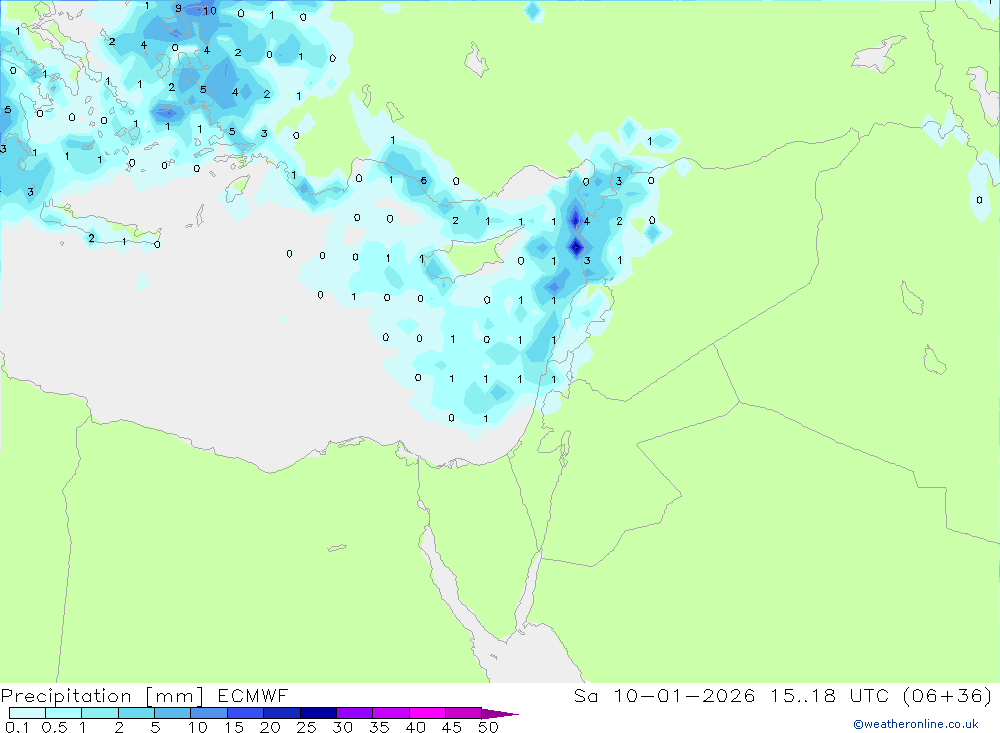Pick the 45–50 mm legend color box
The height and width of the screenshot is (733, 1000).
(x=464, y=713)
